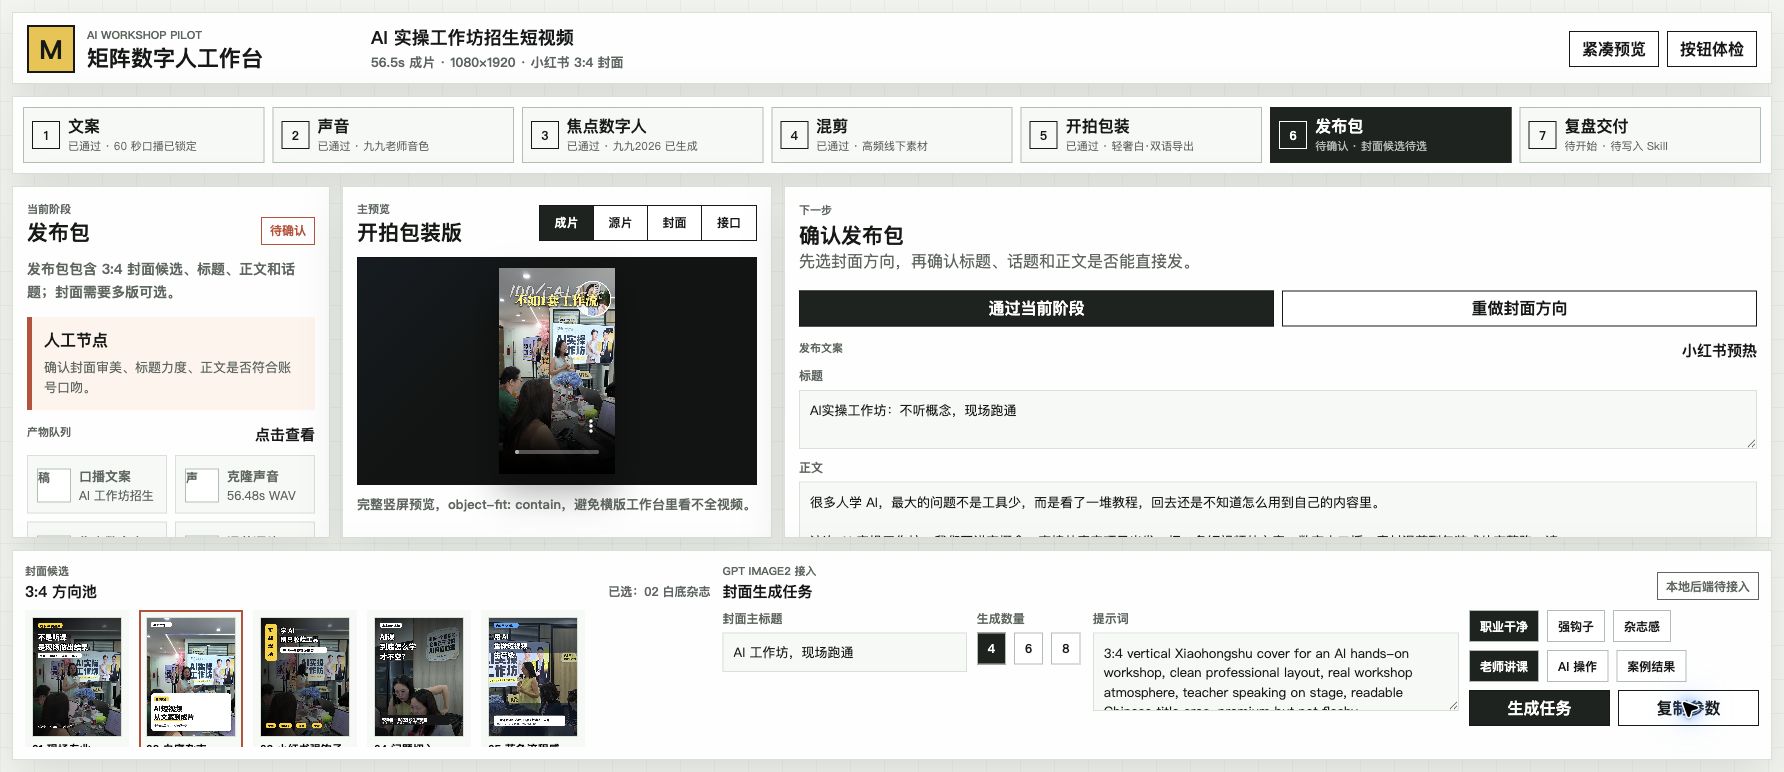1784x772 pixels.
Task: Switch preview to 源片 tab
Action: [x=620, y=223]
